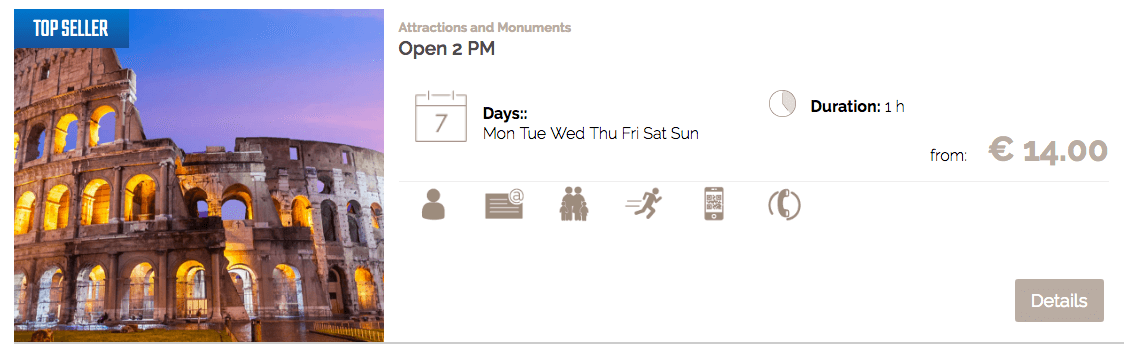Select Mon in the days list
The image size is (1144, 363).
point(499,134)
